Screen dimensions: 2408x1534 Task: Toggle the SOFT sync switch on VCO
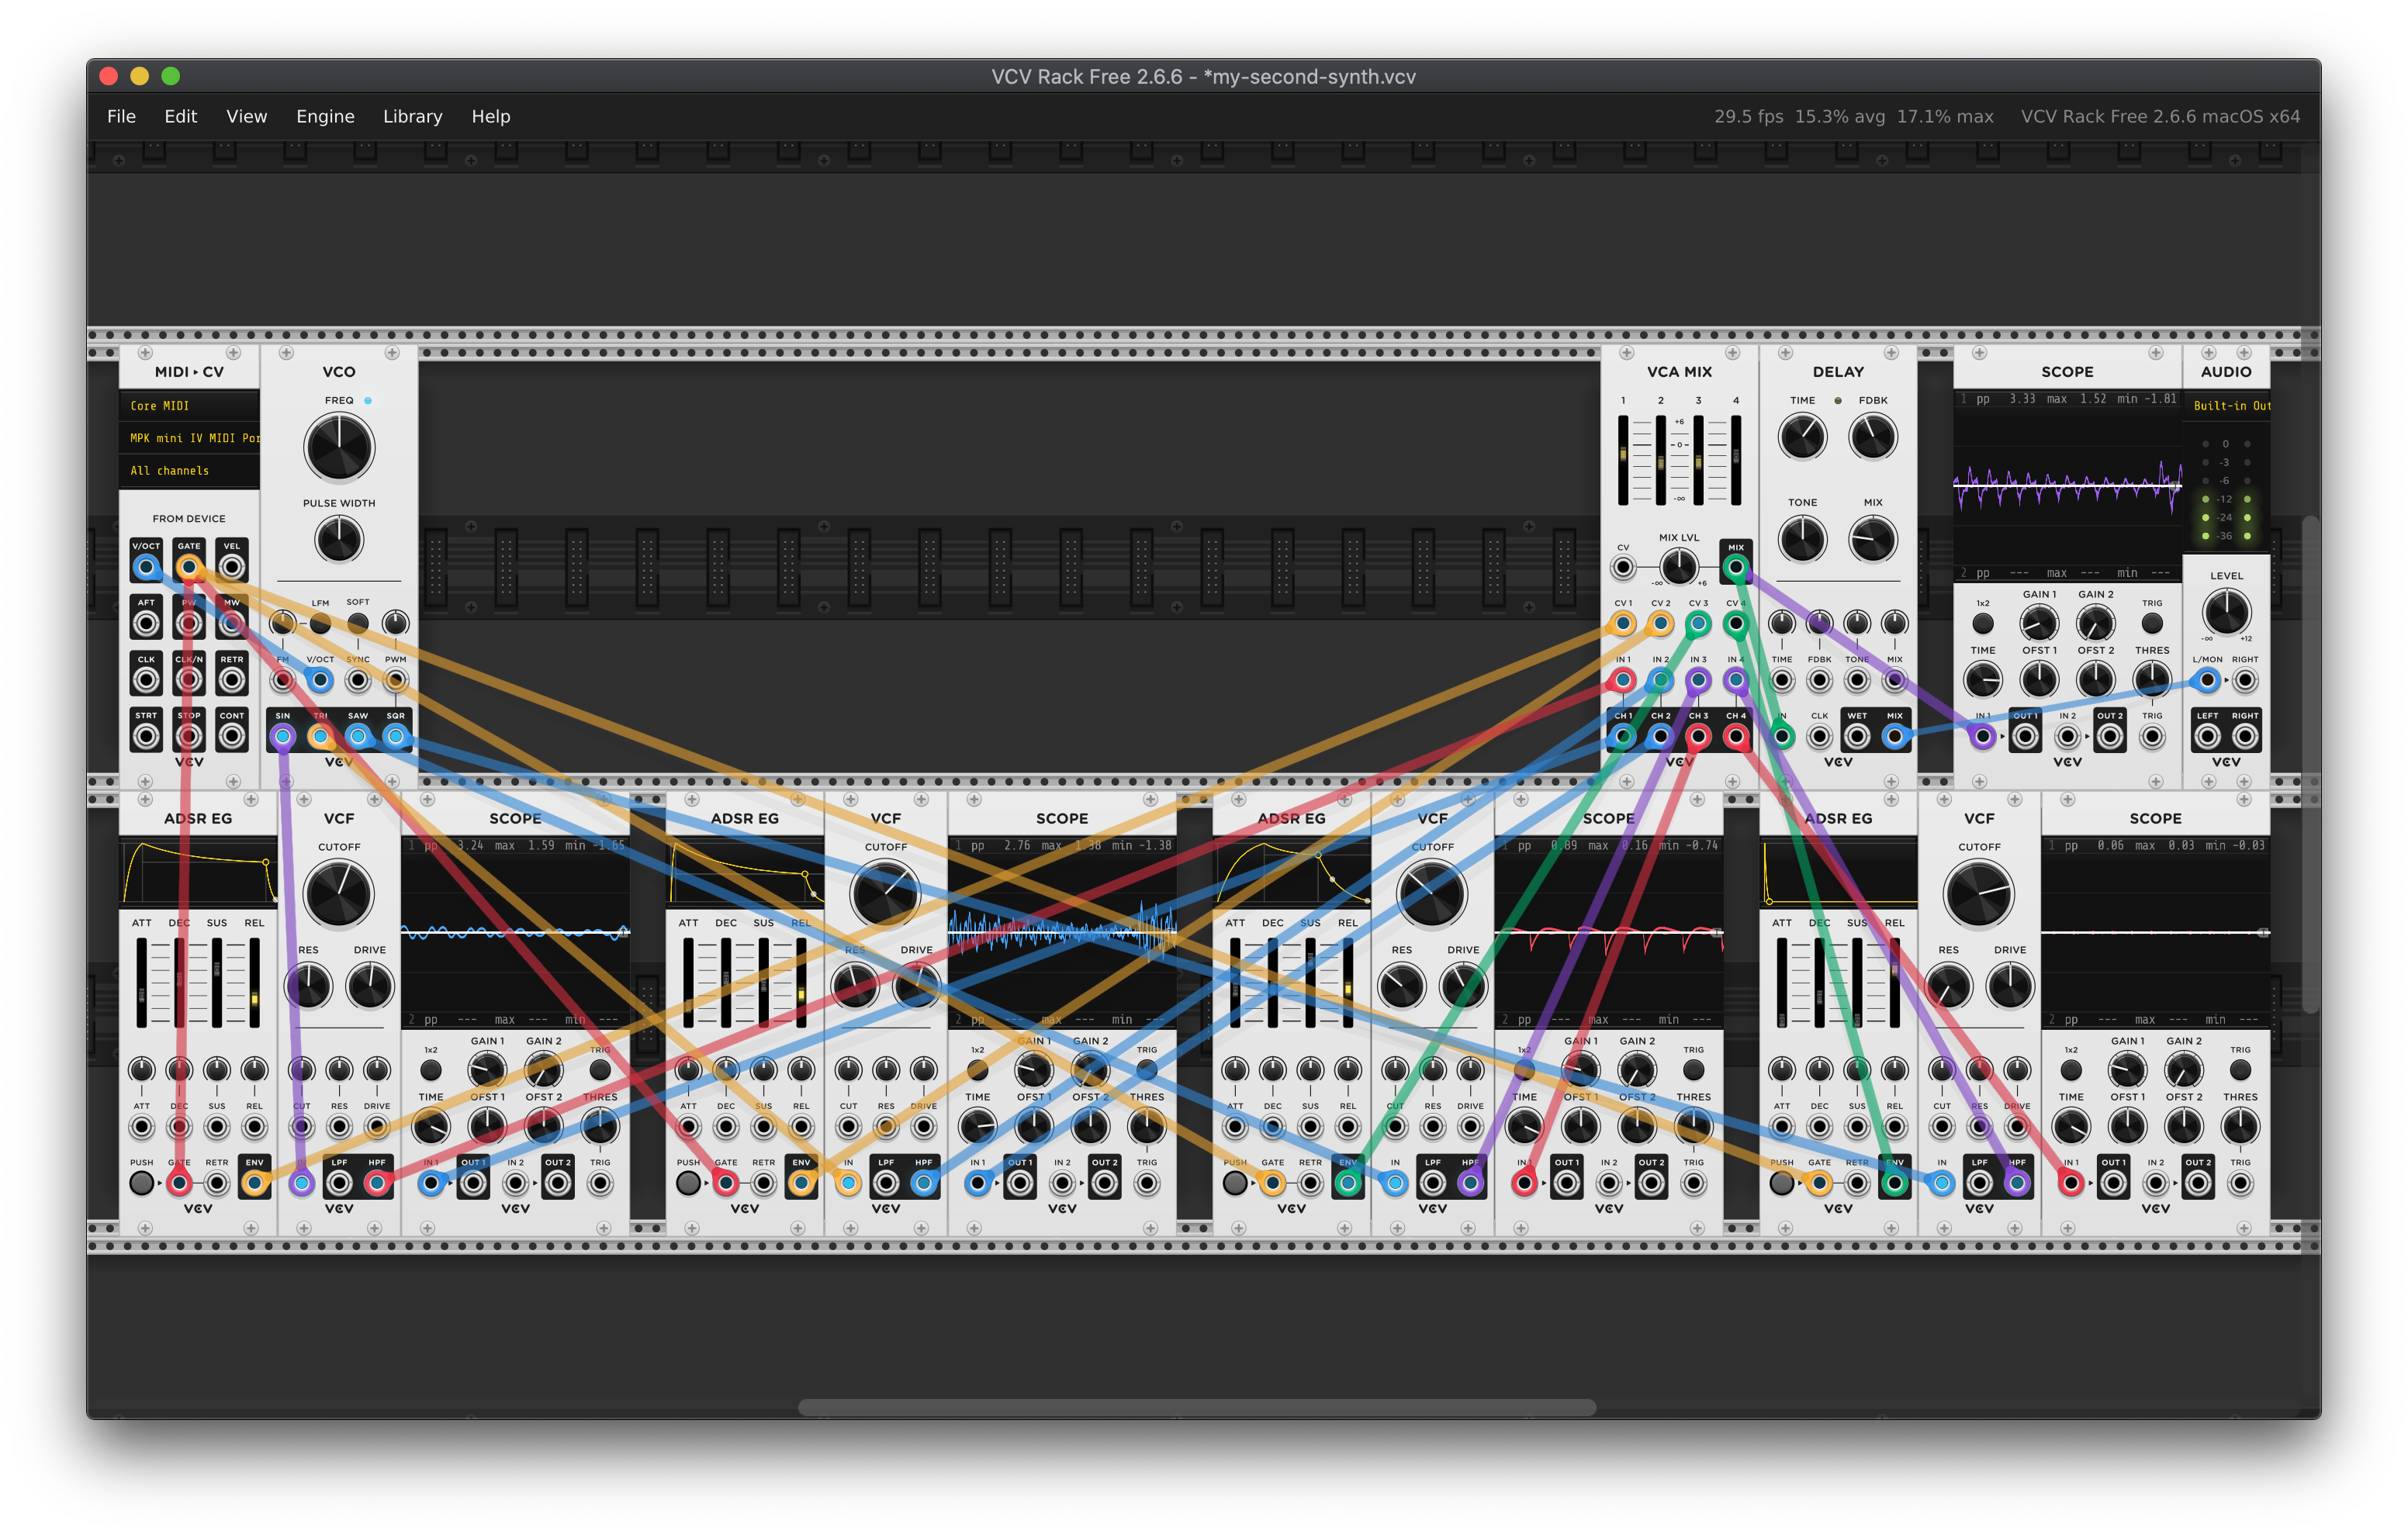pyautogui.click(x=358, y=624)
